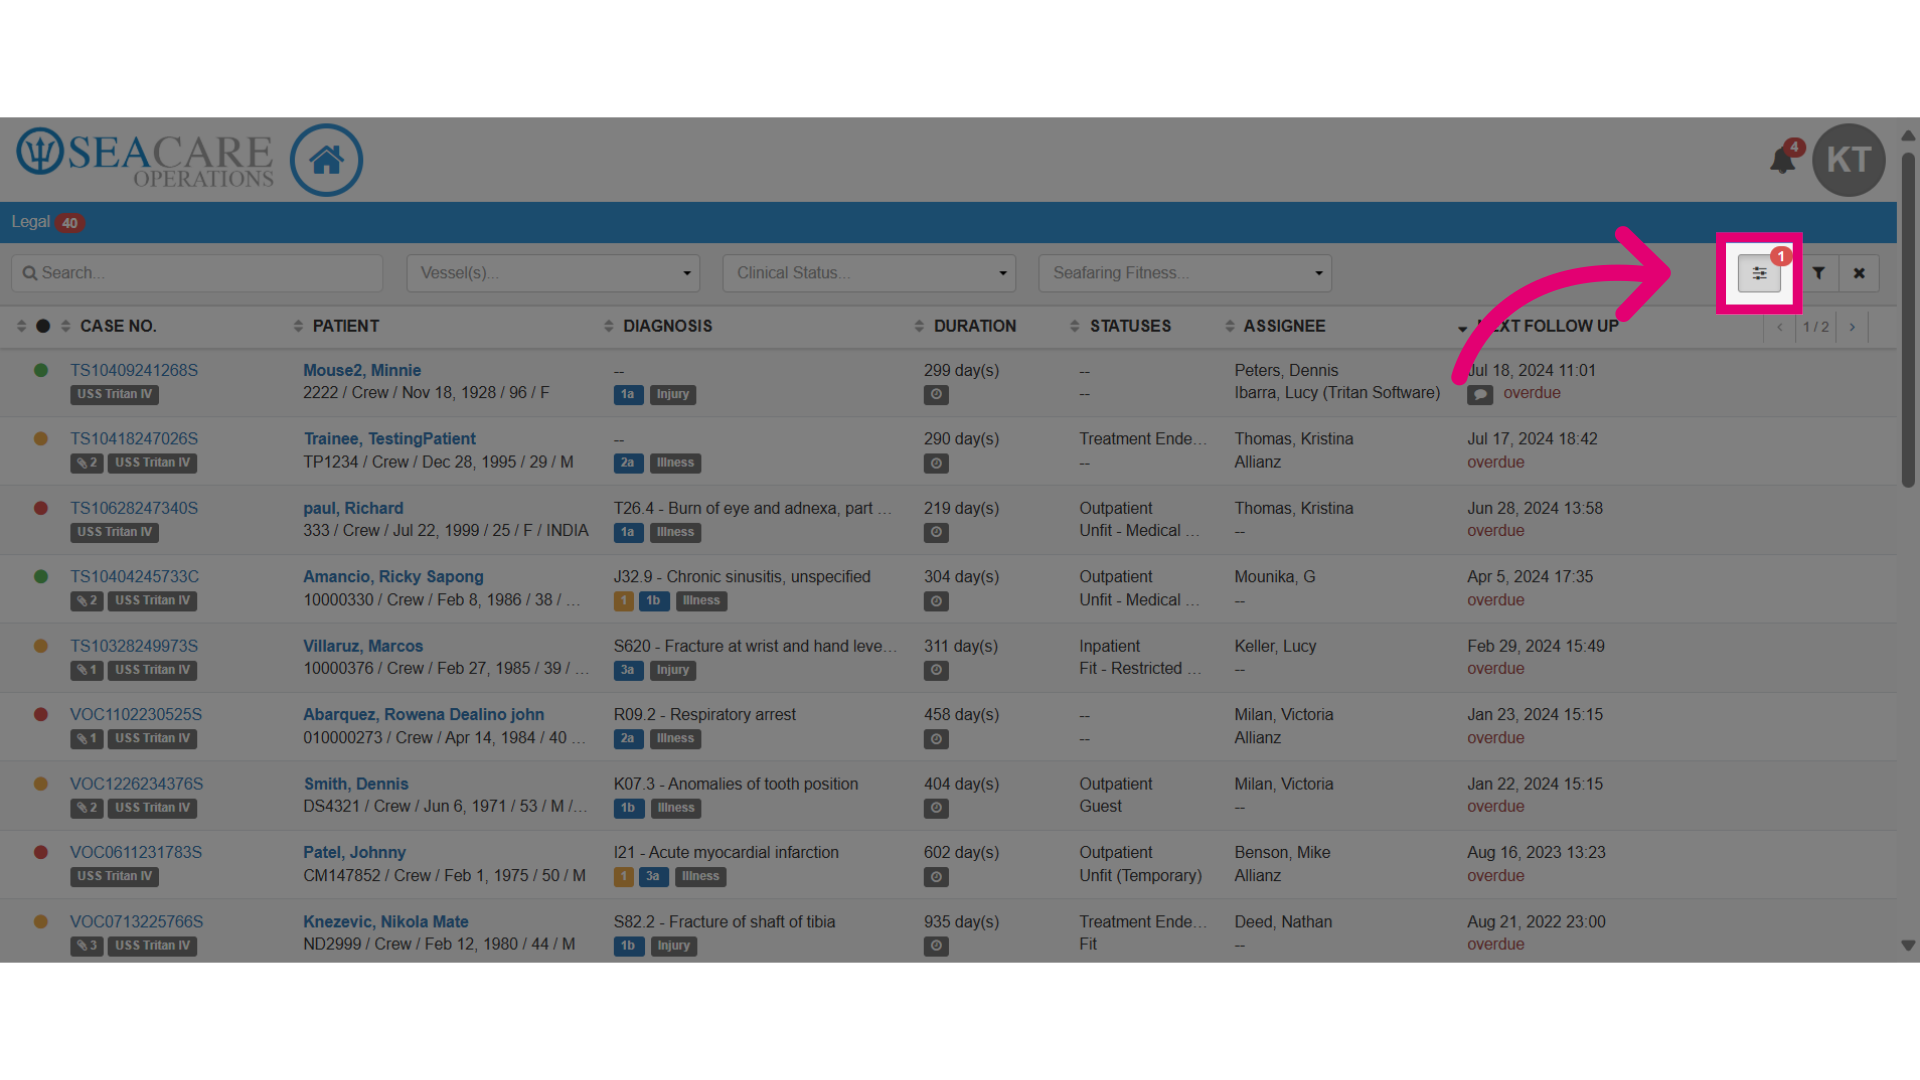Image resolution: width=1920 pixels, height=1080 pixels.
Task: Select the Legal tab with 40 badge
Action: [x=47, y=222]
